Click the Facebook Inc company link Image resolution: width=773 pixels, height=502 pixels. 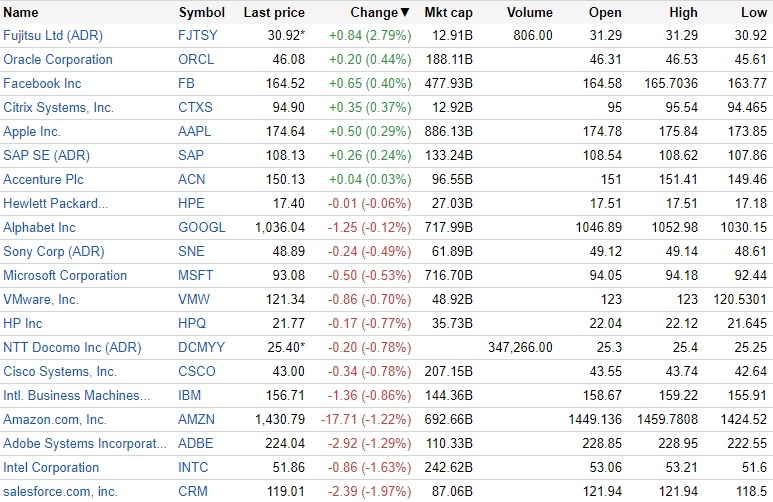[x=41, y=83]
